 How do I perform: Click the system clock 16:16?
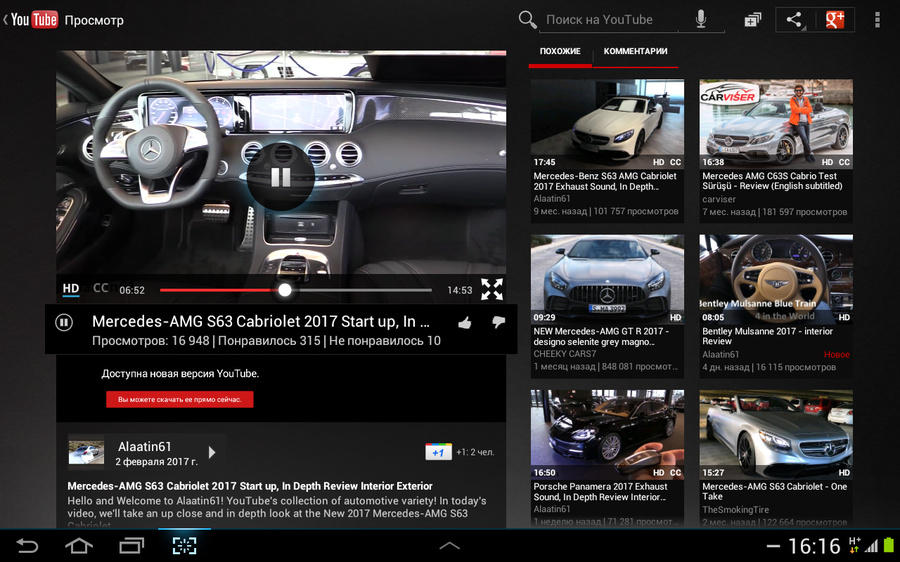click(x=814, y=546)
